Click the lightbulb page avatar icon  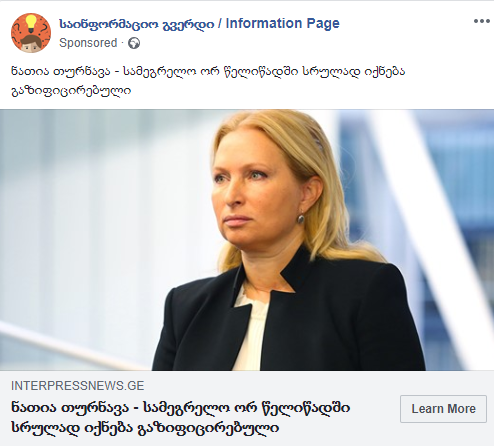point(31,33)
